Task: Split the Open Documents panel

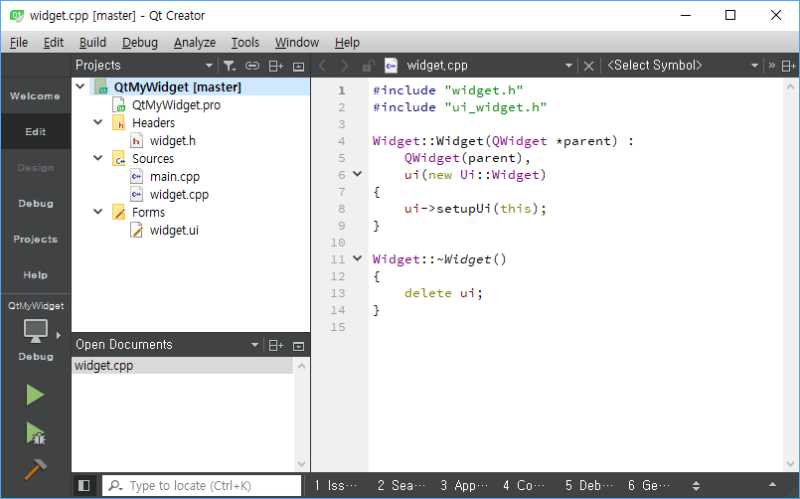Action: click(x=276, y=345)
